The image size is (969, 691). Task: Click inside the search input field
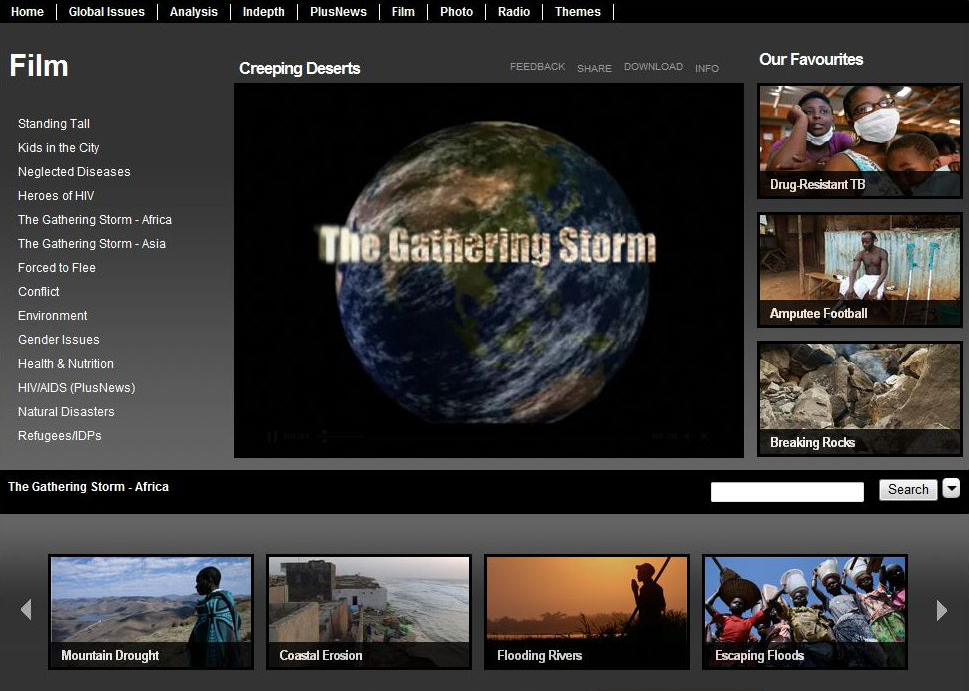(x=786, y=491)
